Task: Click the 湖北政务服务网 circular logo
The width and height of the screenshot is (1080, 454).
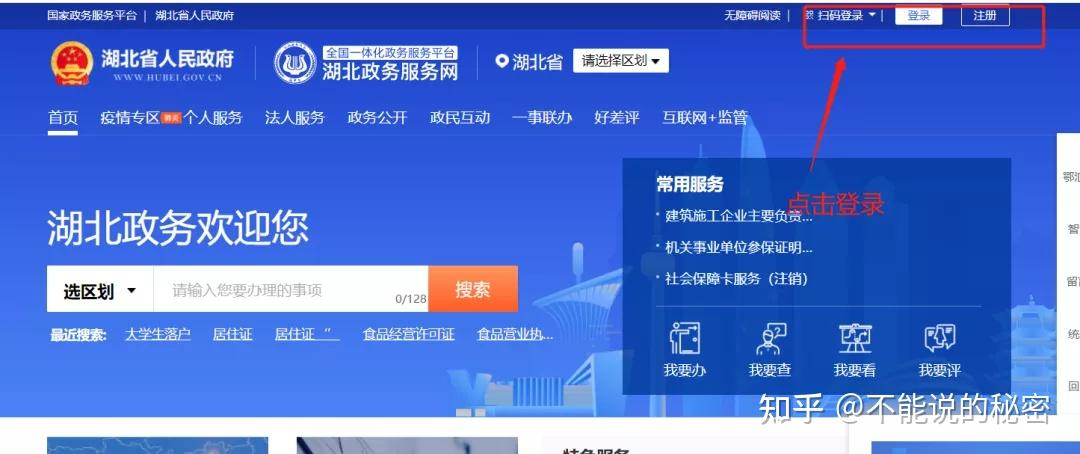Action: 294,63
